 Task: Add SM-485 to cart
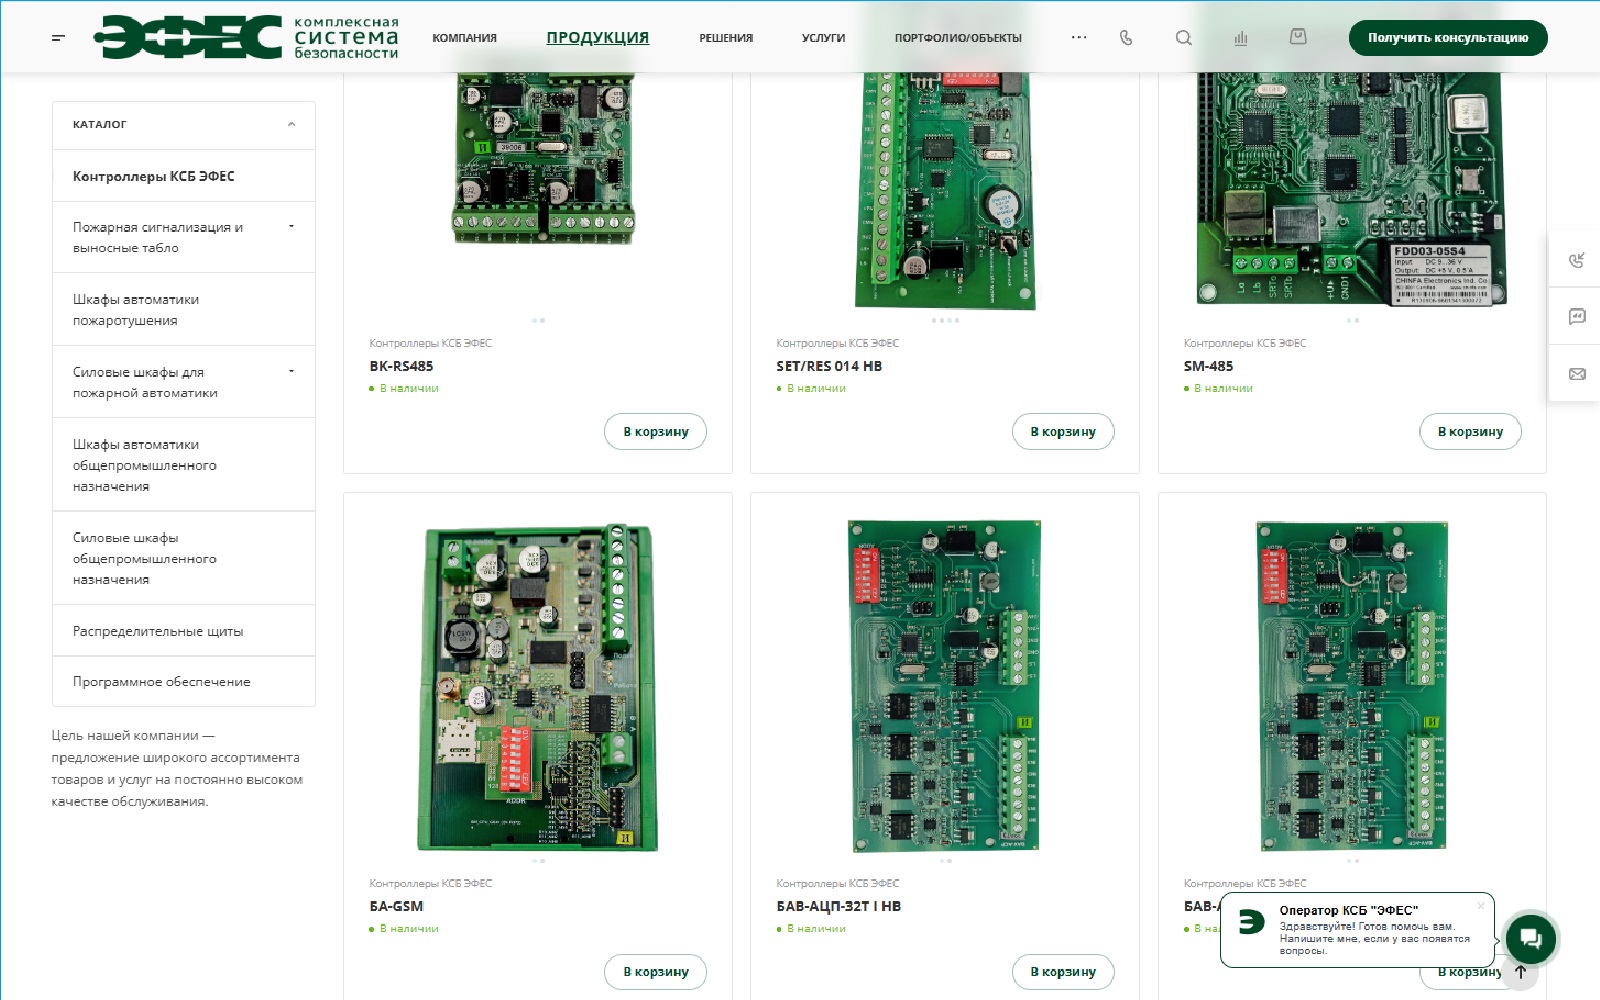(x=1470, y=432)
